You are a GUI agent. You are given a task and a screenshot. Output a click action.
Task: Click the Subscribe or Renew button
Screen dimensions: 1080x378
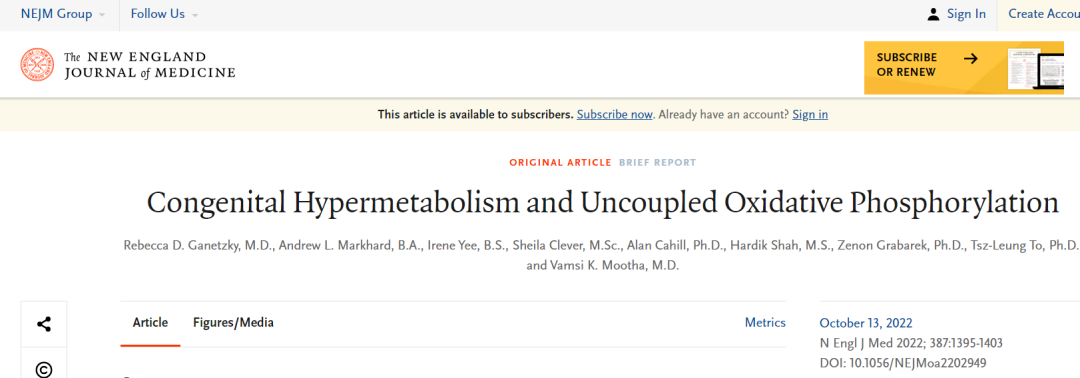coord(965,67)
